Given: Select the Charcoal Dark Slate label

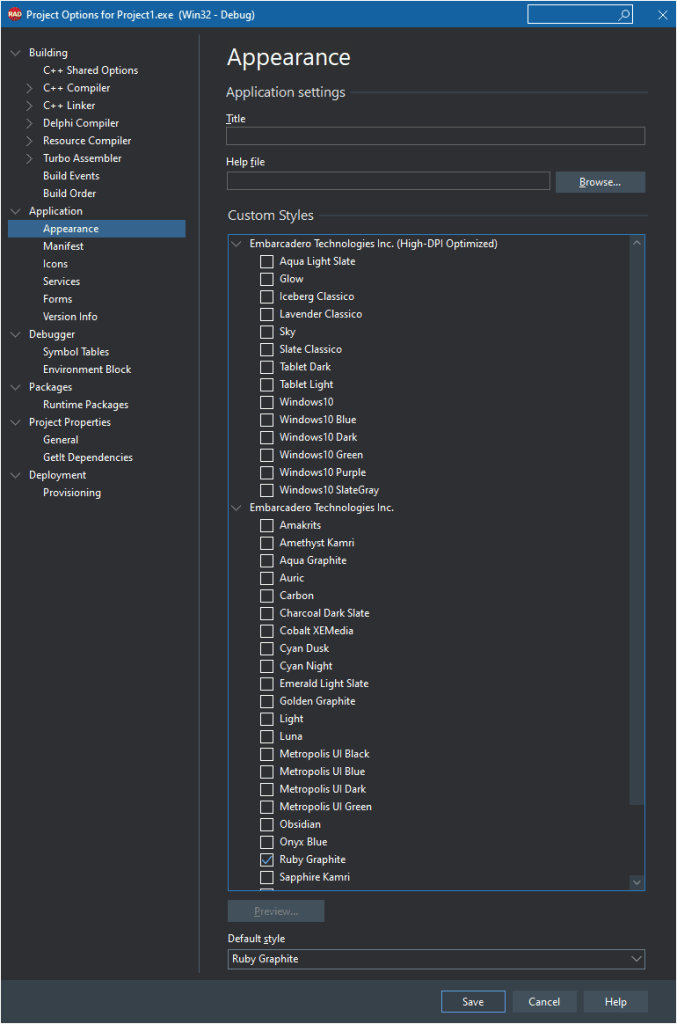Looking at the screenshot, I should tap(324, 613).
